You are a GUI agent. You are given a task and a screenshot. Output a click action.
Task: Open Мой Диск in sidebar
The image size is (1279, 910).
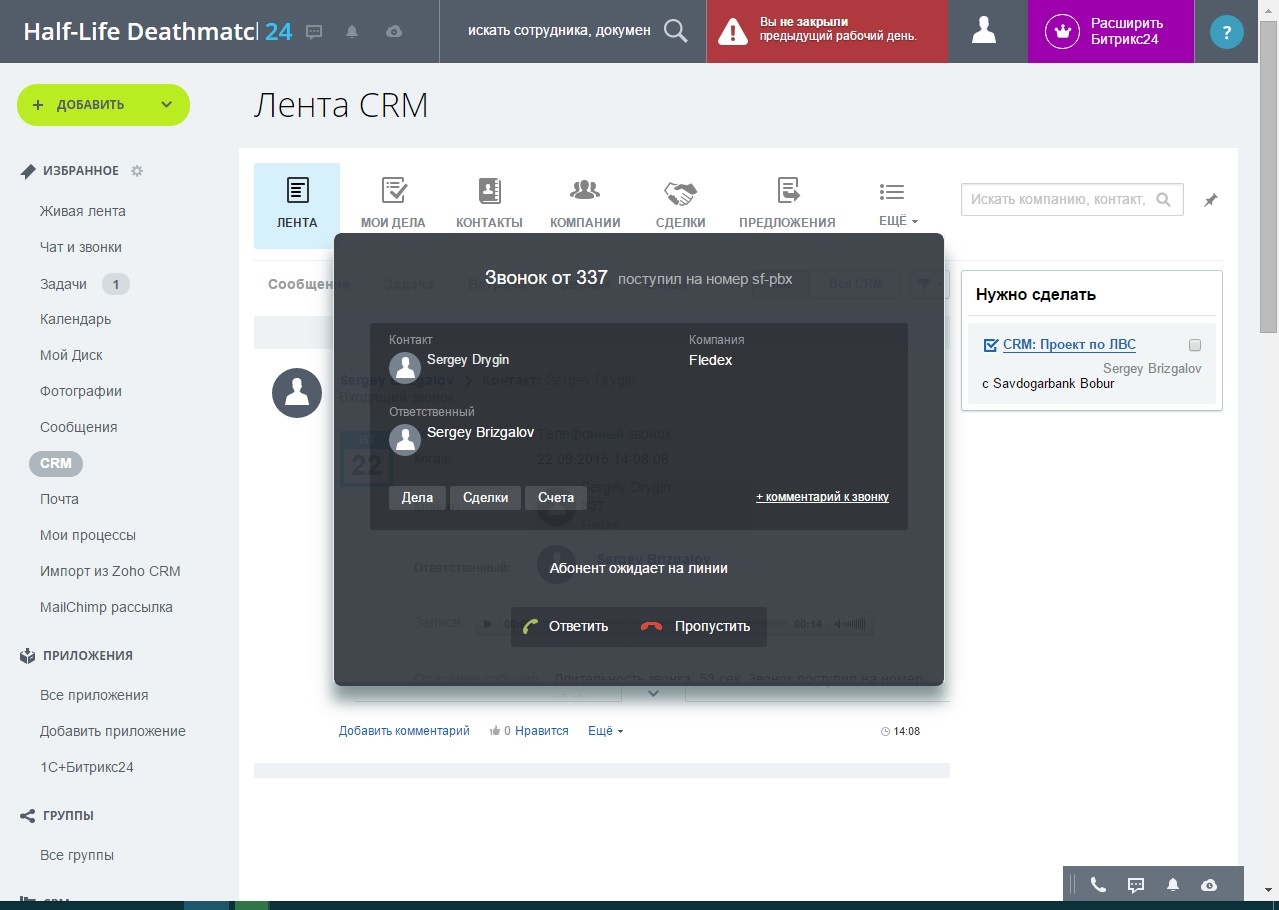[71, 355]
